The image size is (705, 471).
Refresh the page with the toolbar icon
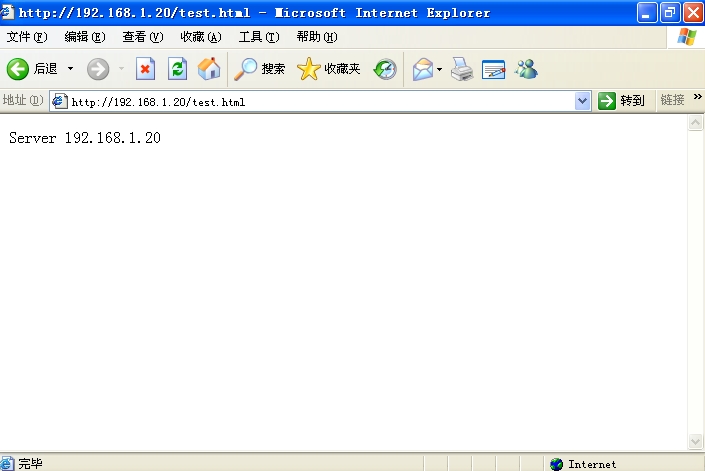(x=177, y=69)
